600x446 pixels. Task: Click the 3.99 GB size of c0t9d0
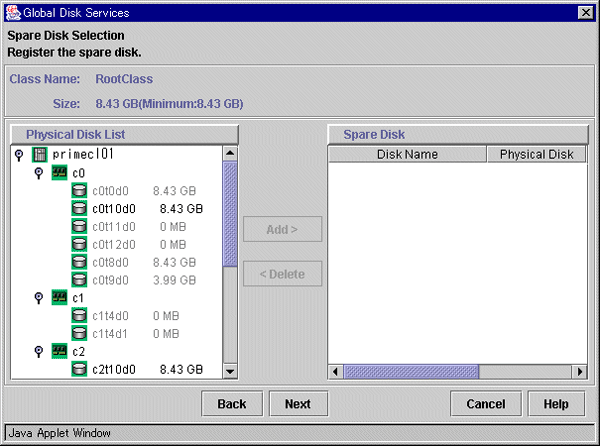(x=174, y=280)
